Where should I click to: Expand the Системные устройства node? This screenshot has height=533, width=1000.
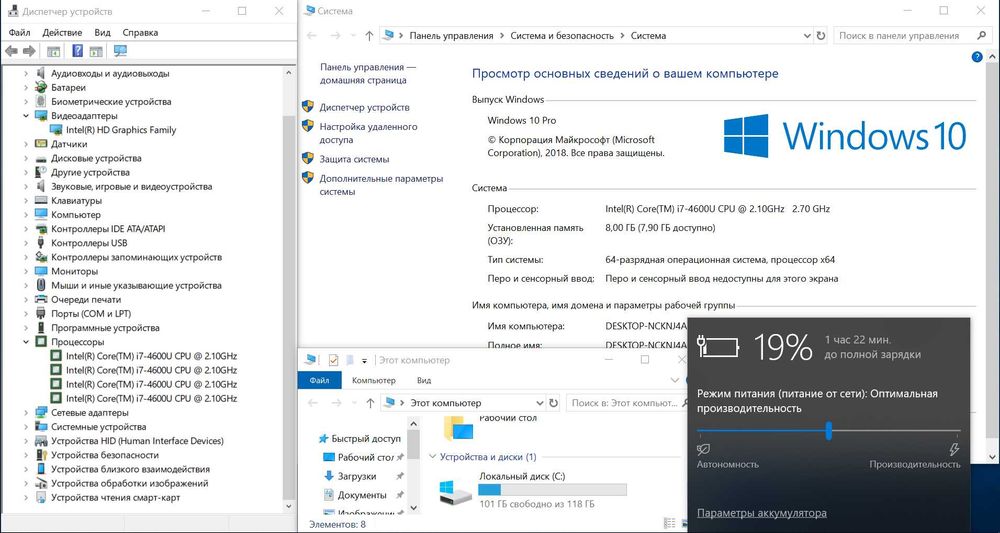[26, 427]
